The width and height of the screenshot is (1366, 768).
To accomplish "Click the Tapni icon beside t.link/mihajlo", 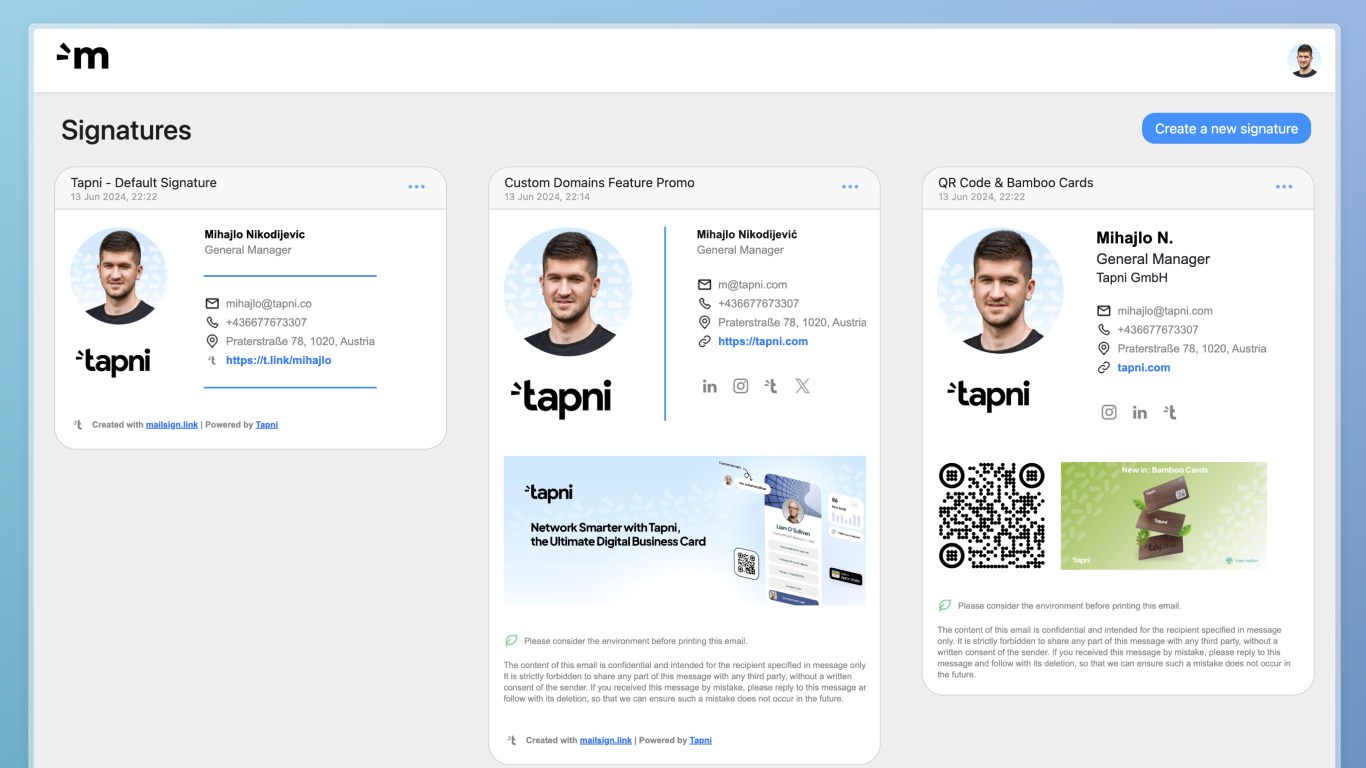I will click(212, 360).
